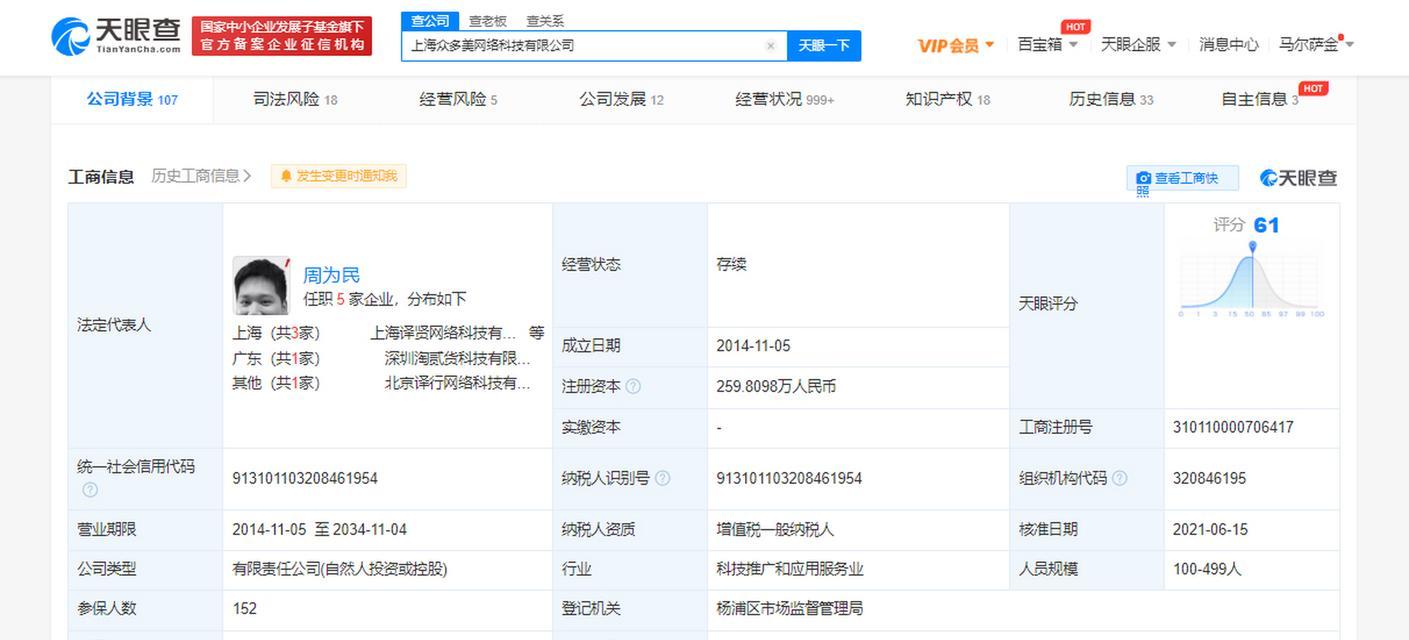Open 深圳淘贰货科技有限... company link
This screenshot has height=640, width=1409.
458,358
